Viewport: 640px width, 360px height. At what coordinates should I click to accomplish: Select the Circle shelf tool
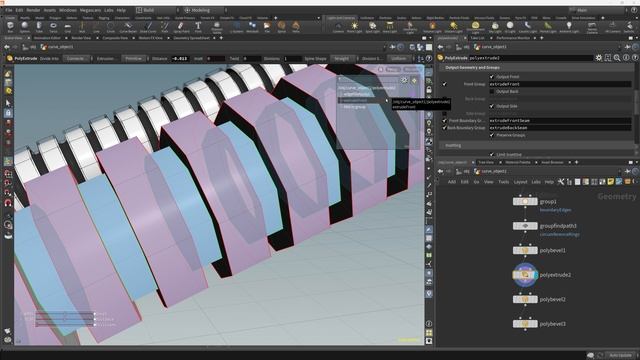tap(110, 27)
